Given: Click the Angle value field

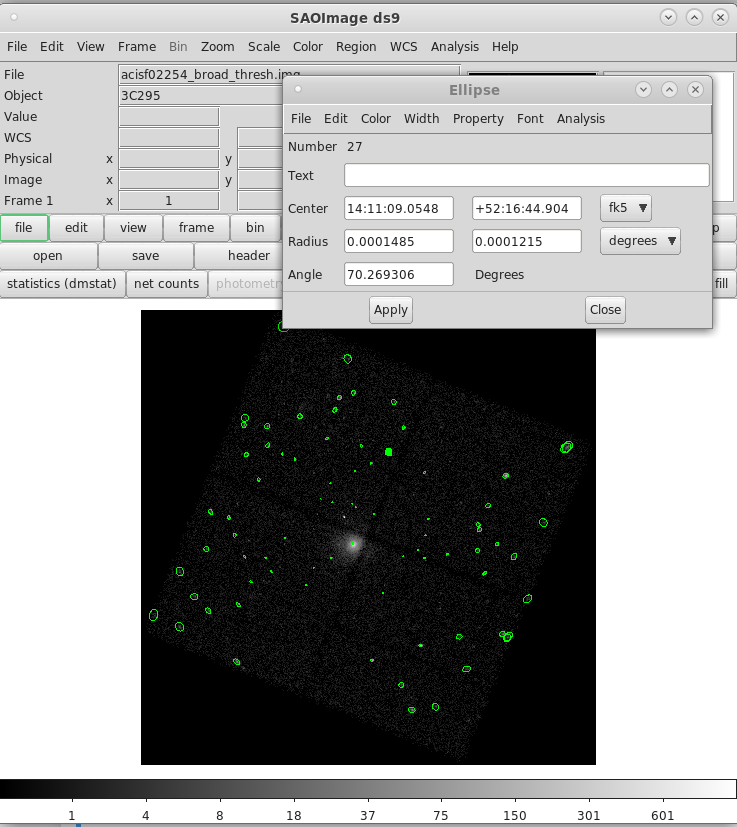Looking at the screenshot, I should [398, 274].
